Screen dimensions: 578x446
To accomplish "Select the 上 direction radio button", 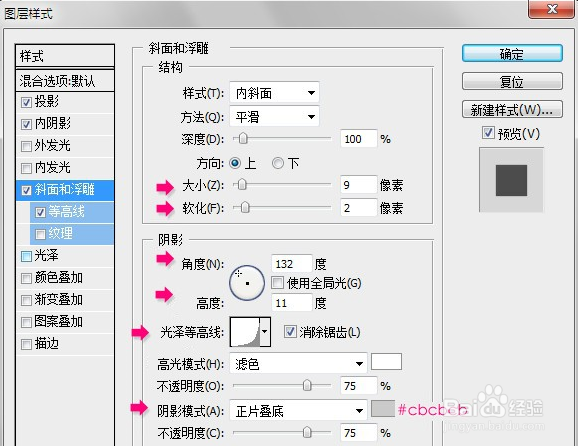I will (x=235, y=163).
